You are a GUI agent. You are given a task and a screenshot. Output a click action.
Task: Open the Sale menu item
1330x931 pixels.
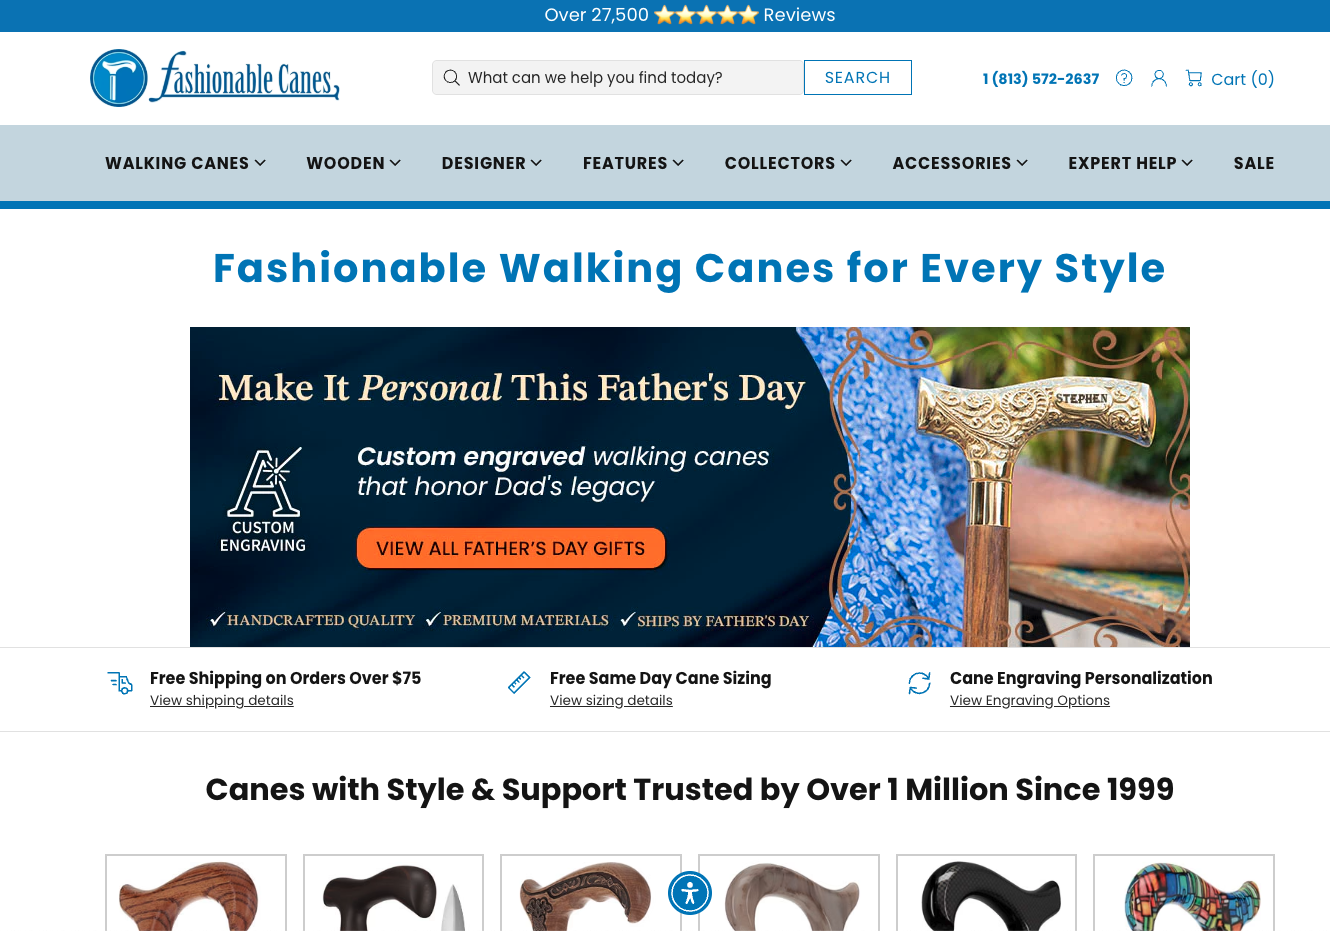pos(1254,163)
